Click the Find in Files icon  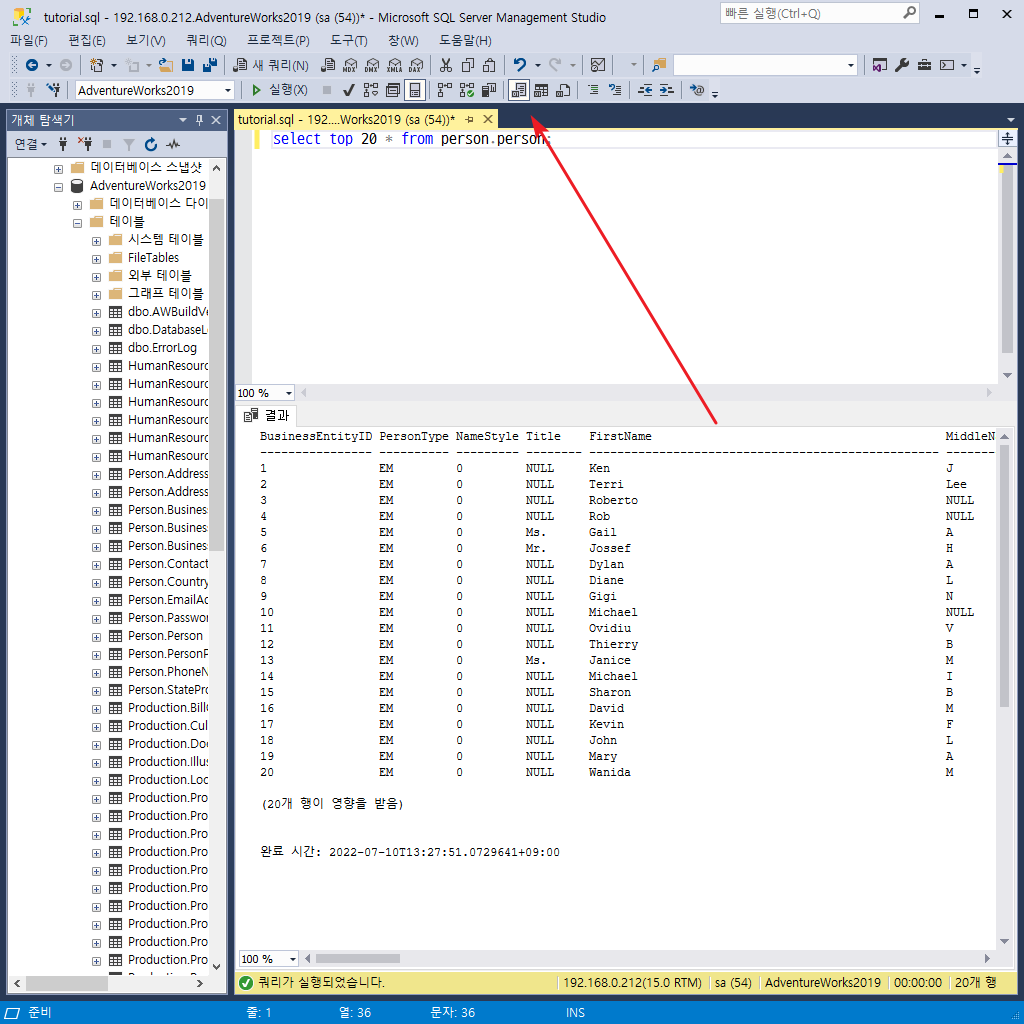[659, 65]
